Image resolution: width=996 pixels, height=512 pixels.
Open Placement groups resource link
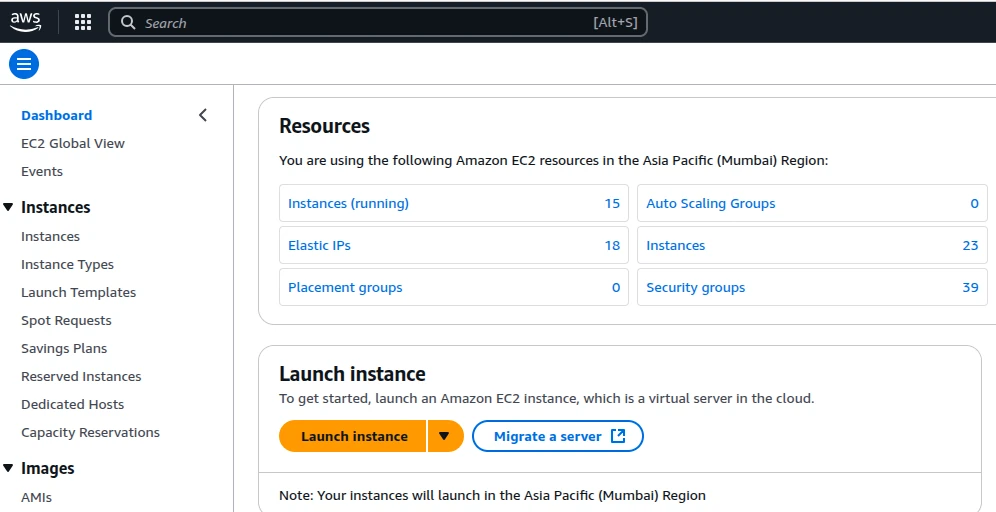point(345,287)
